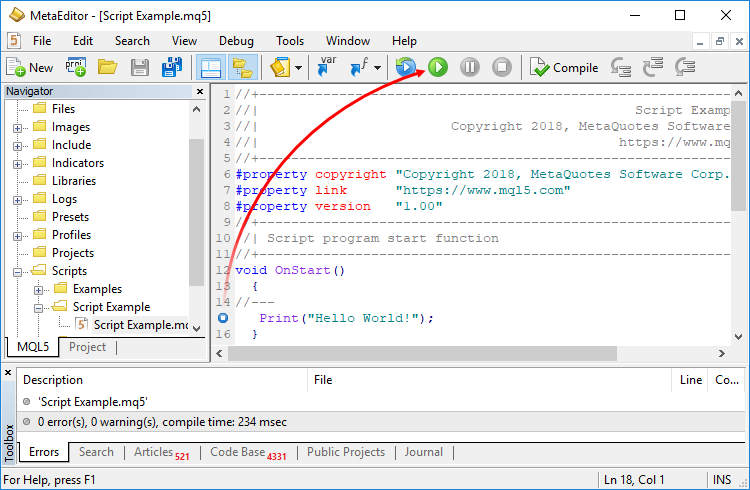750x490 pixels.
Task: Open the Help menu
Action: pos(404,41)
